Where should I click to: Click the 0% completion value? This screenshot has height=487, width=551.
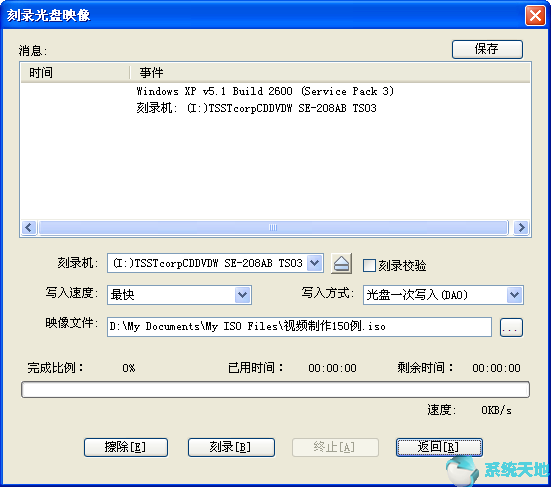coord(129,368)
